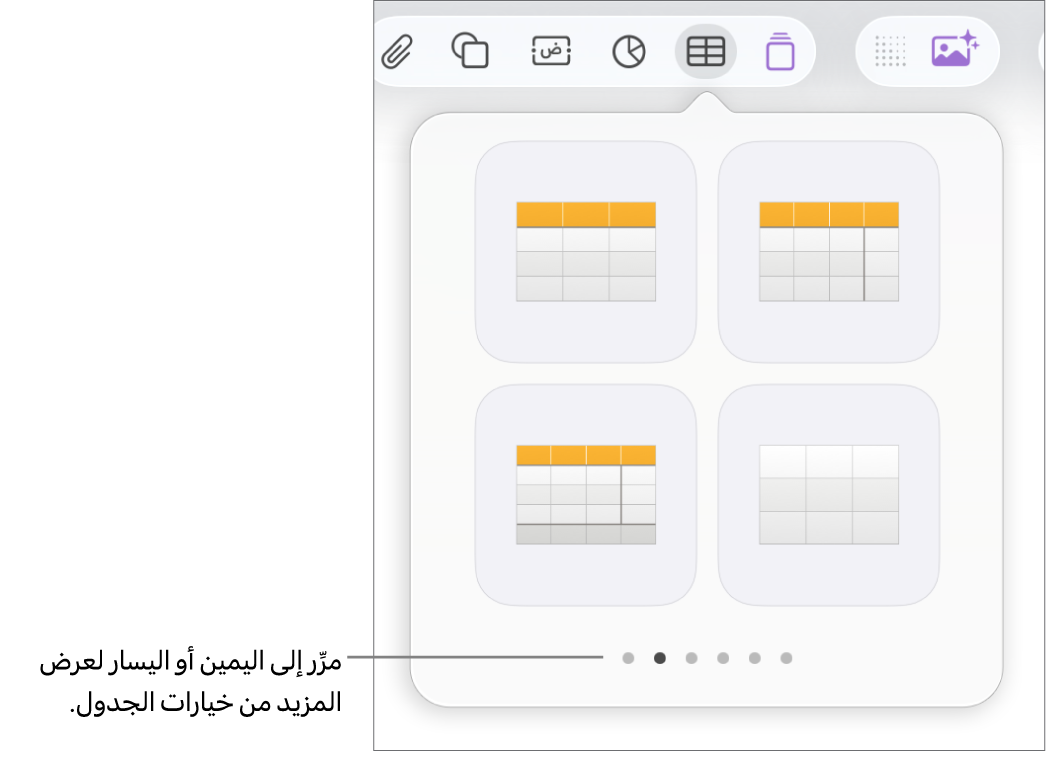The image size is (1047, 777).
Task: Switch to the third page dot
Action: pos(691,658)
